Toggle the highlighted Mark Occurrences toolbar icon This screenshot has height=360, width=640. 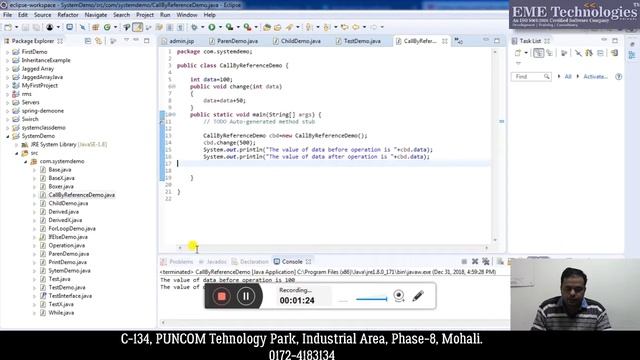138,27
